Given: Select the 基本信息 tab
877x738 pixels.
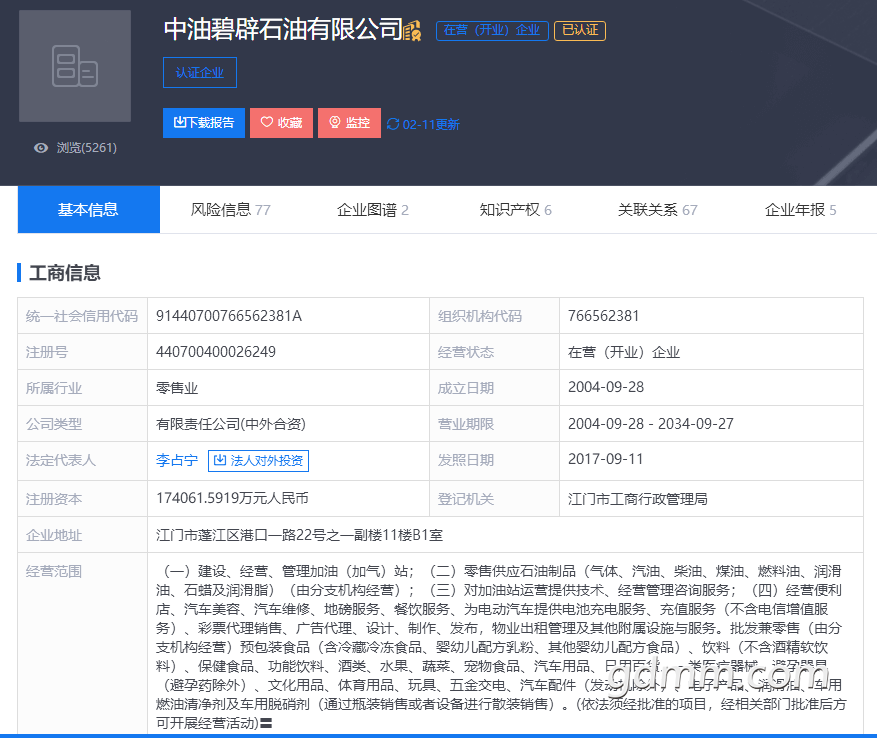Looking at the screenshot, I should click(x=89, y=209).
